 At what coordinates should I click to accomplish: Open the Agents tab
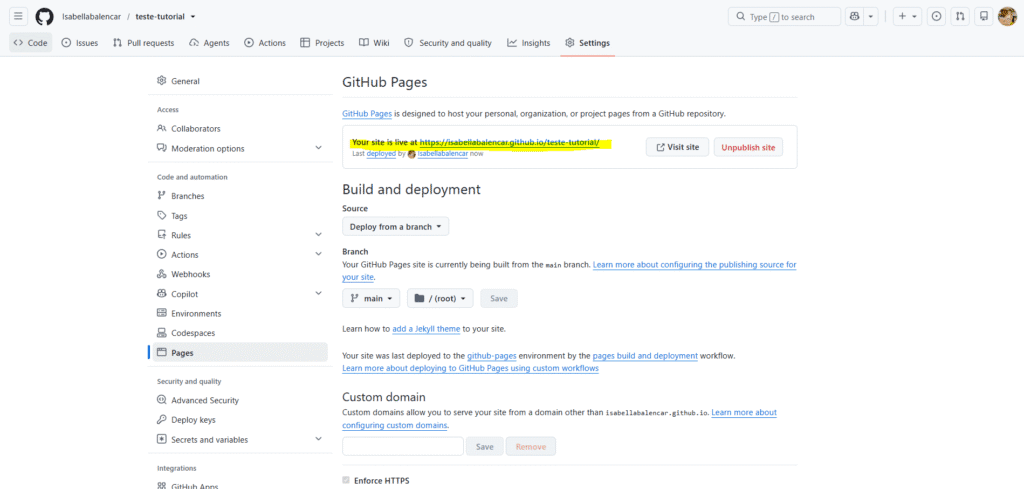coord(209,43)
